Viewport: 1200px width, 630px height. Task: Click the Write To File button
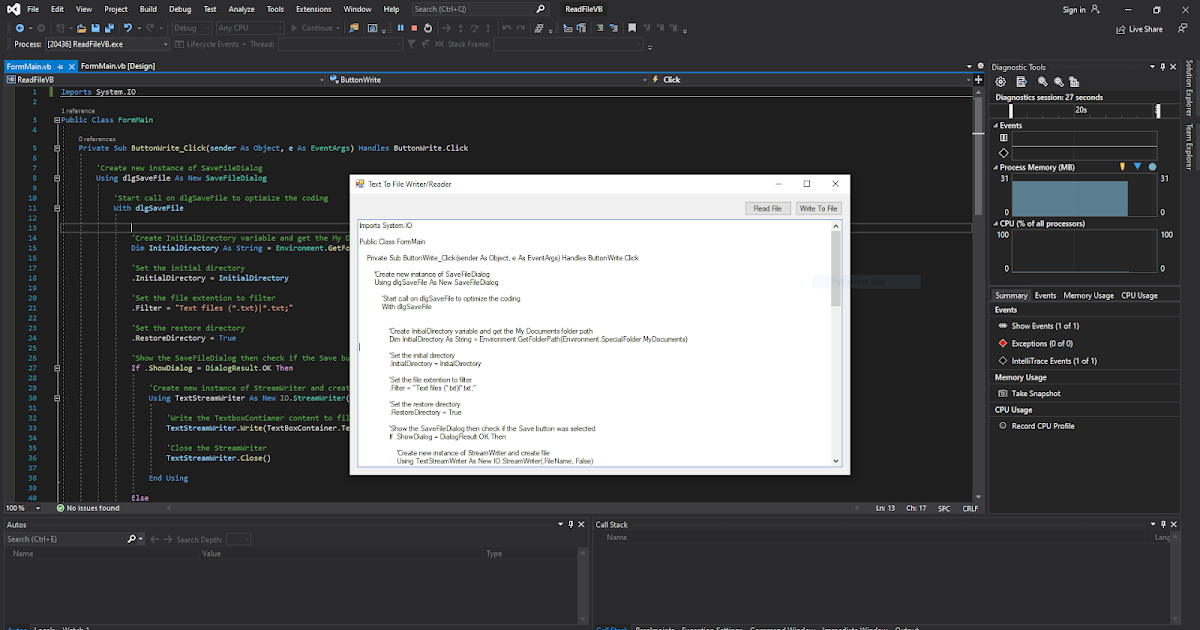(x=818, y=208)
